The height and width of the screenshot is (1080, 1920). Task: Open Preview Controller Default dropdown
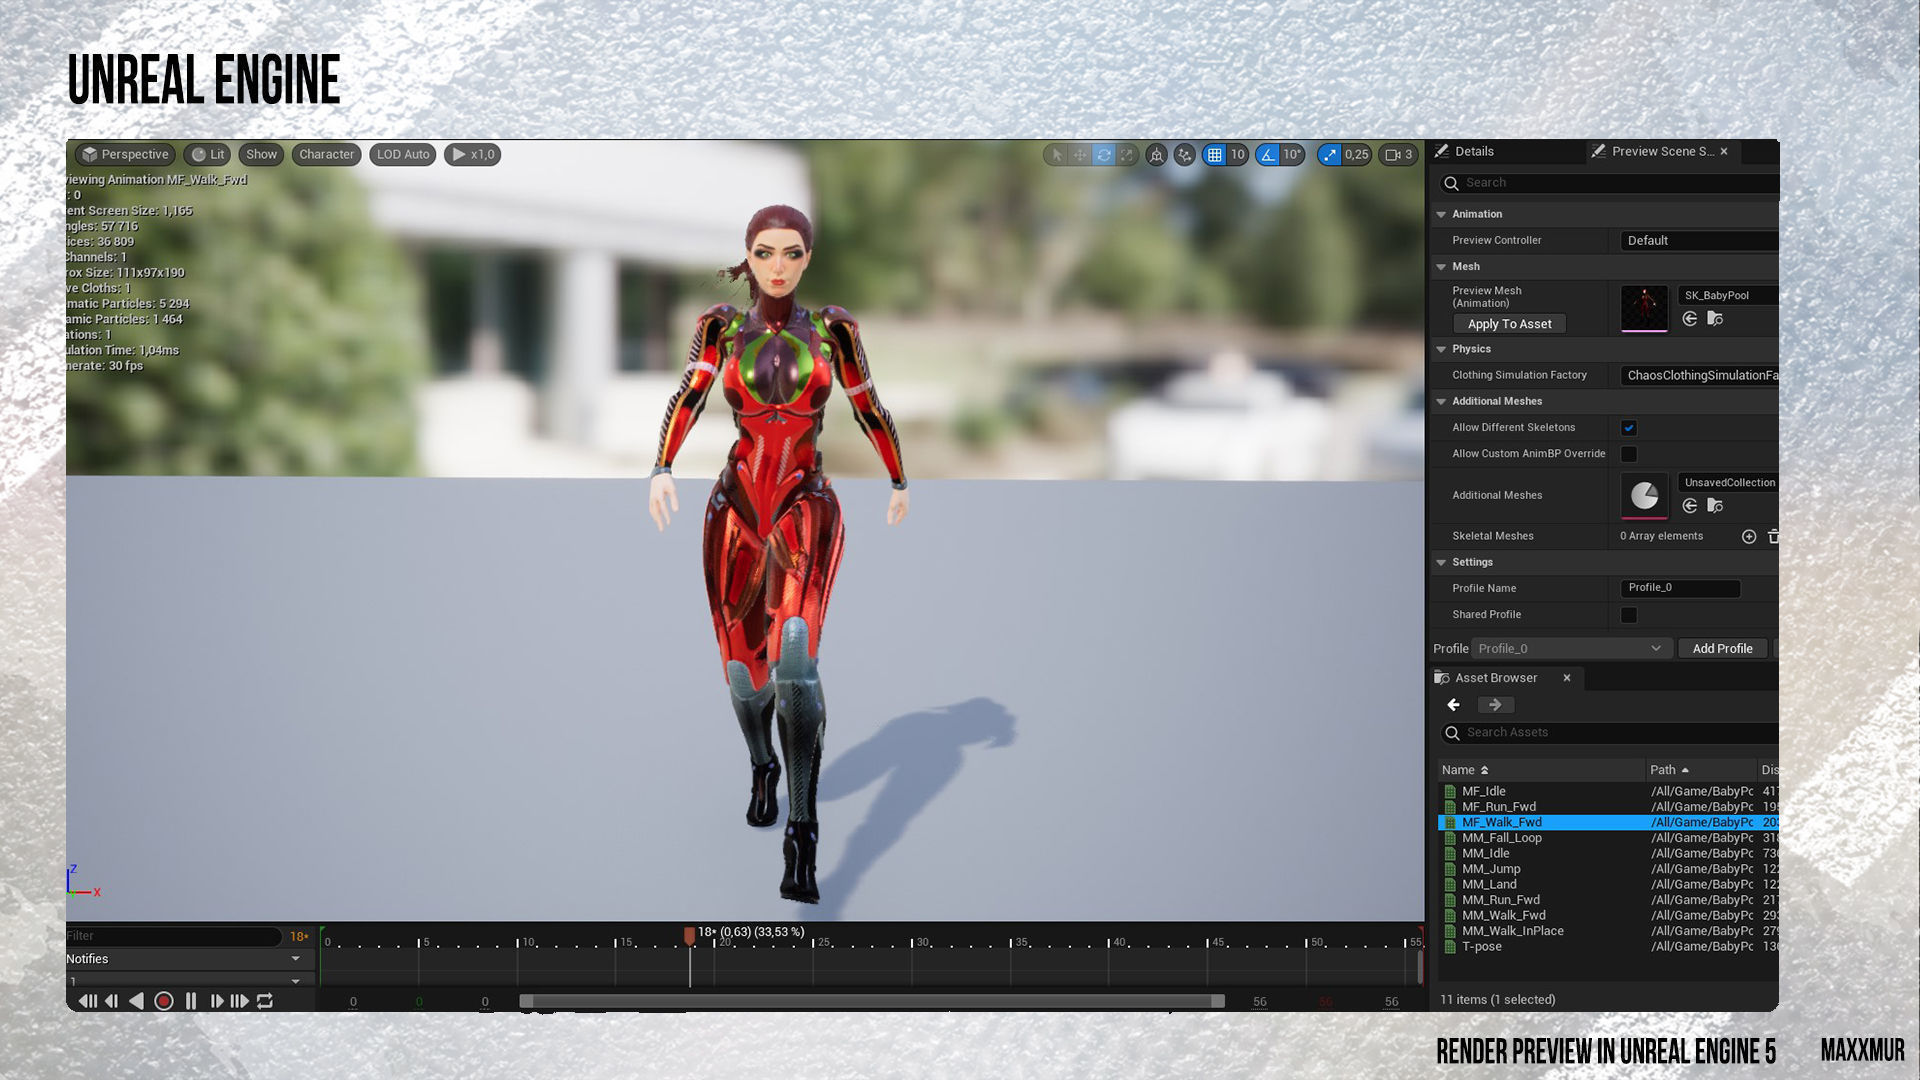[x=1699, y=241]
